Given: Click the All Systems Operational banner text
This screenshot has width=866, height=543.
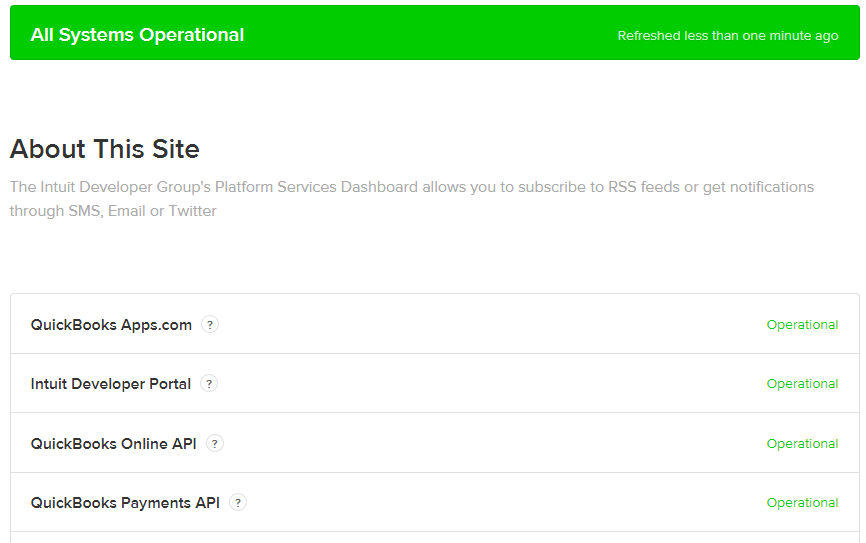Looking at the screenshot, I should 137,35.
